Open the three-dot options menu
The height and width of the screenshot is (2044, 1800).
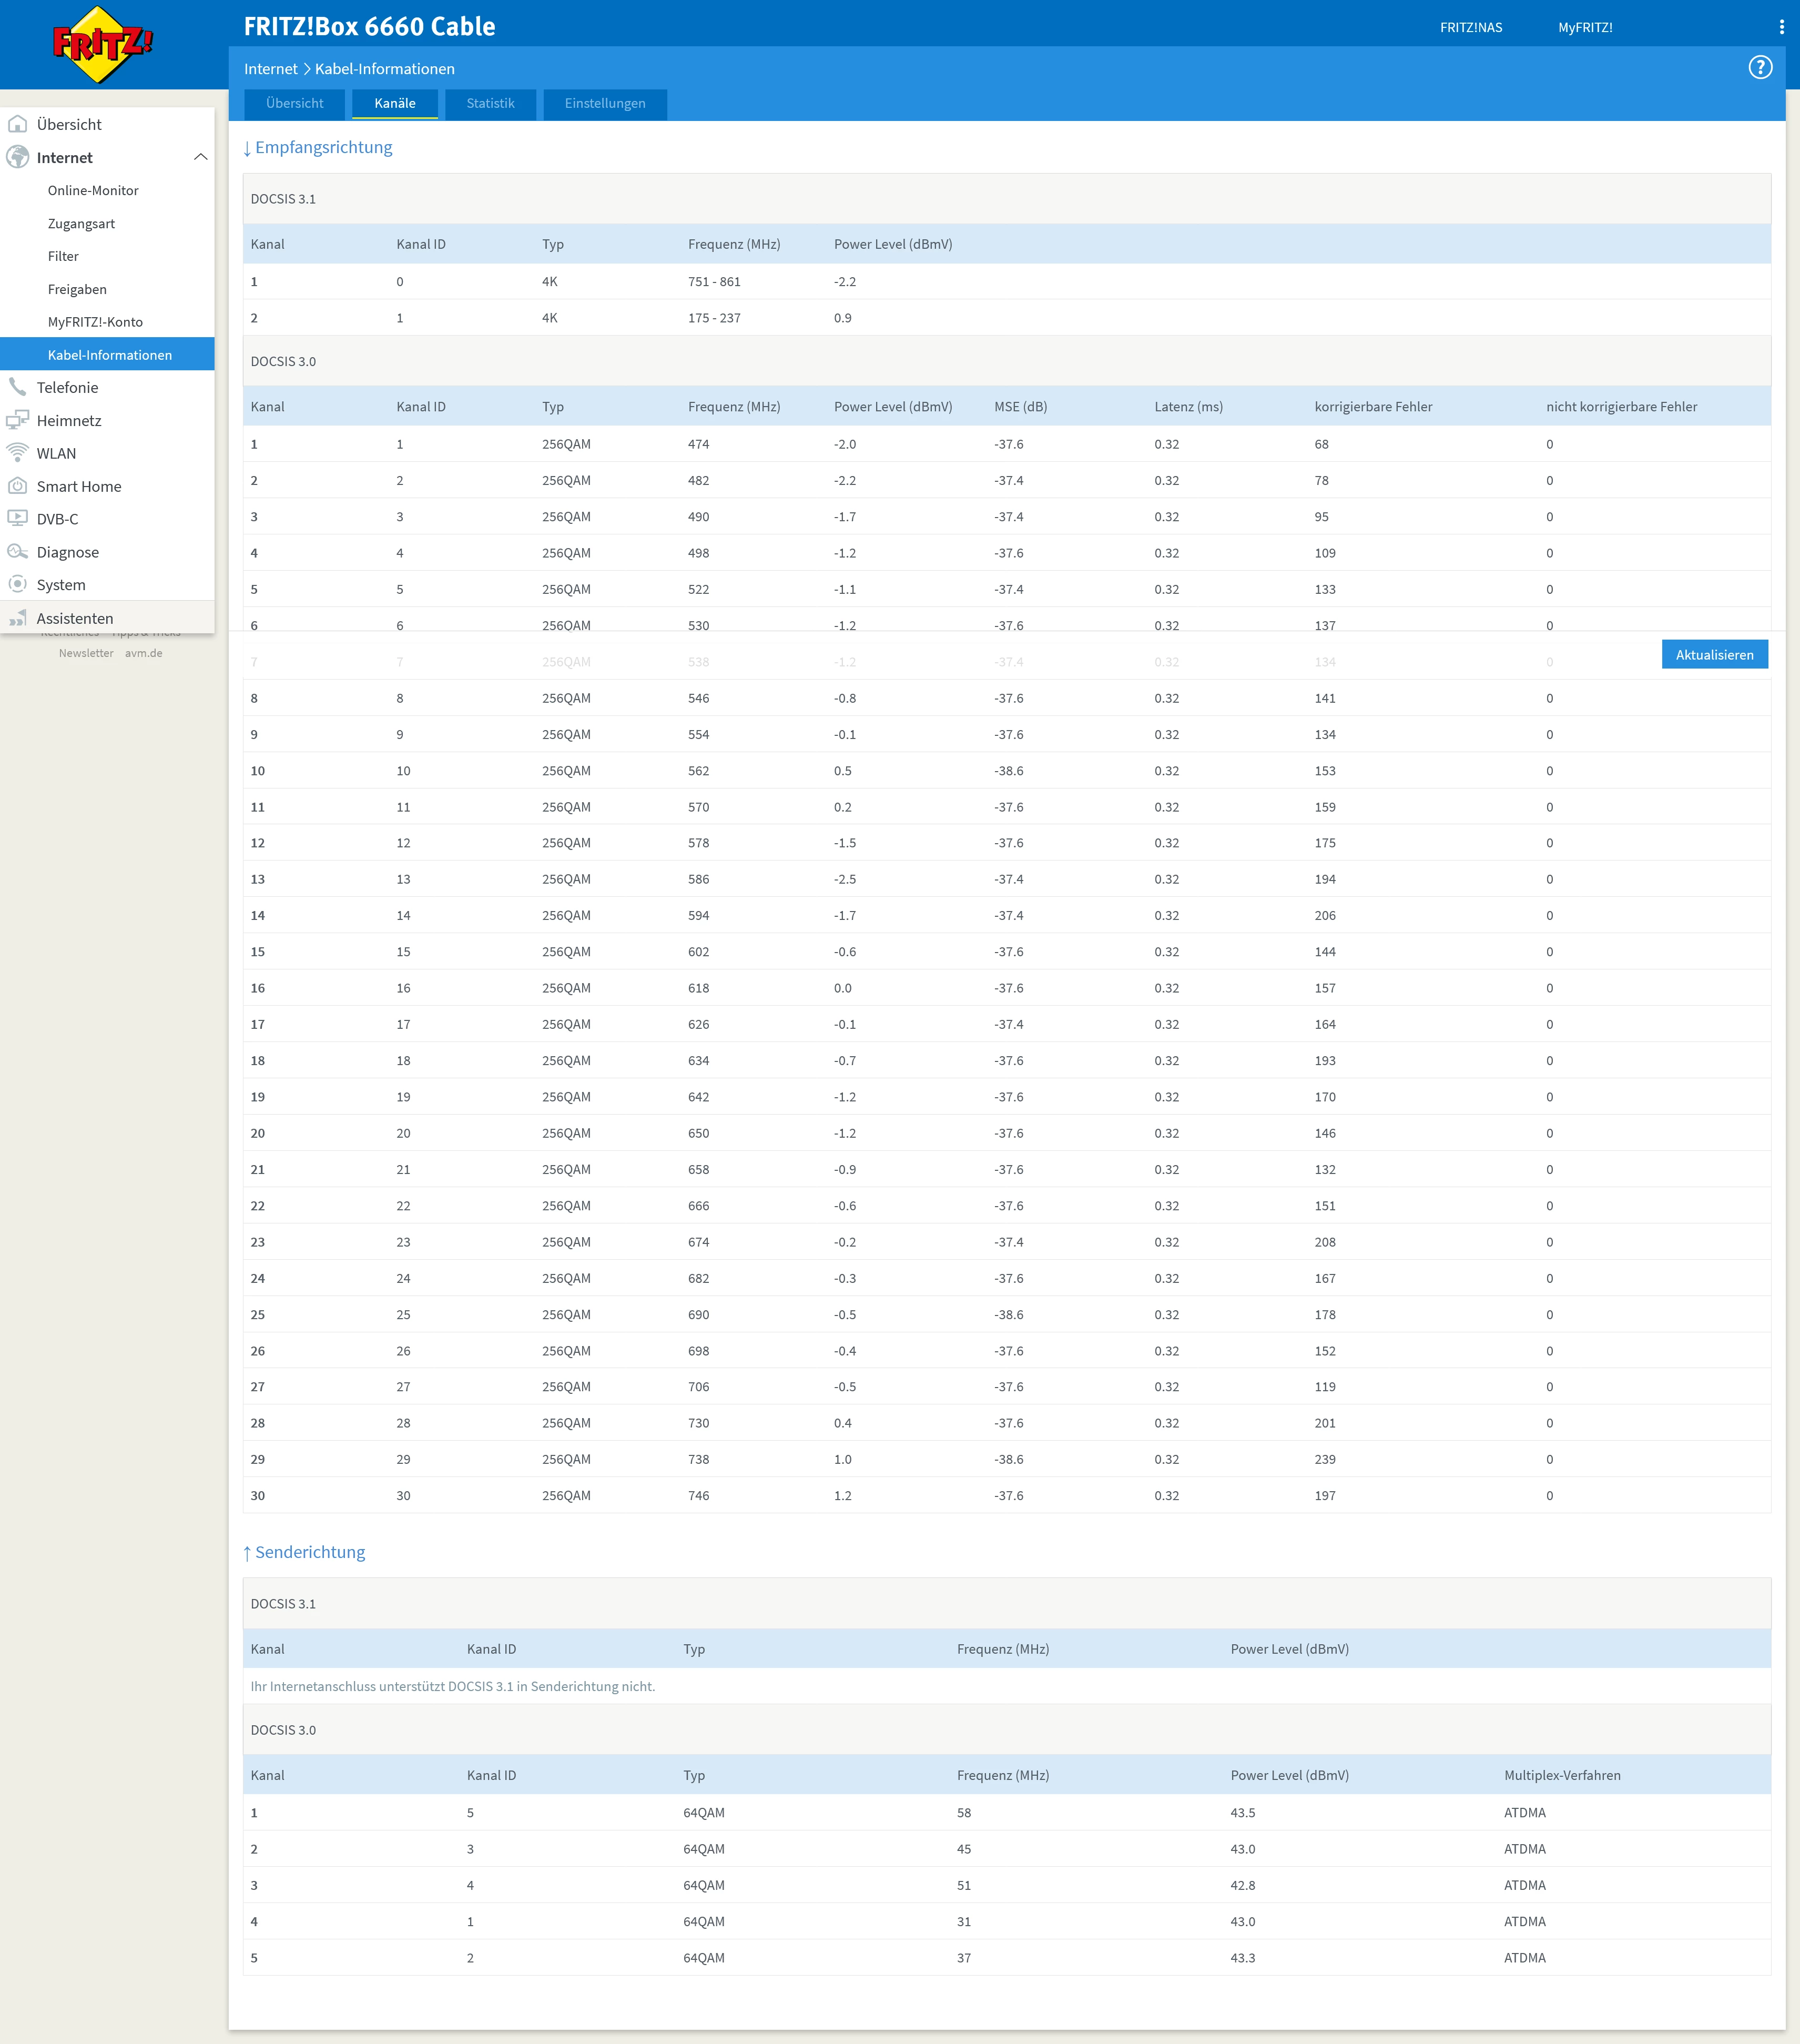(1781, 27)
